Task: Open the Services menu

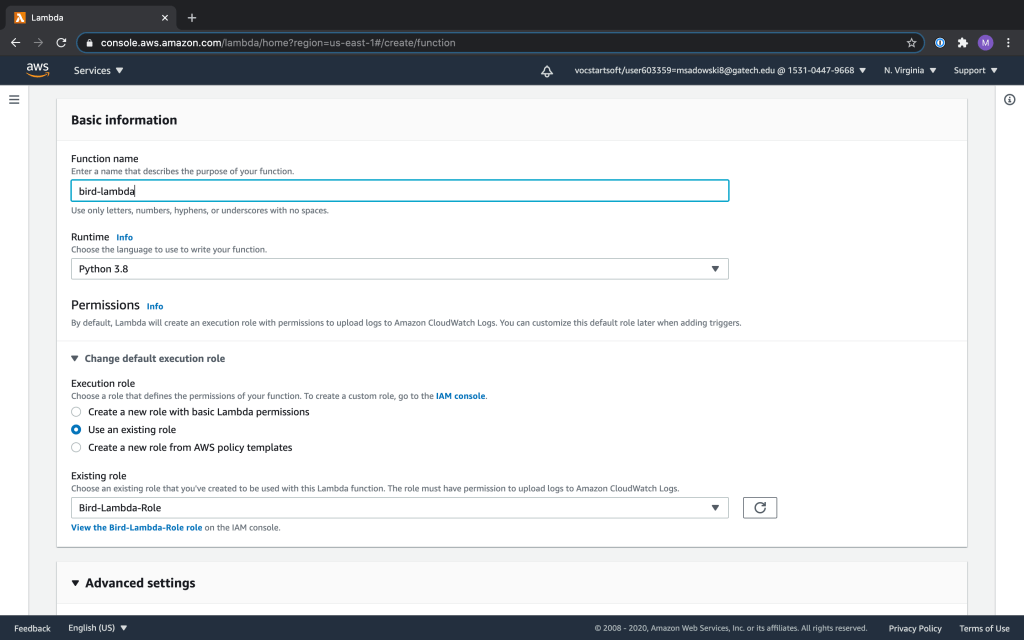Action: pyautogui.click(x=98, y=71)
